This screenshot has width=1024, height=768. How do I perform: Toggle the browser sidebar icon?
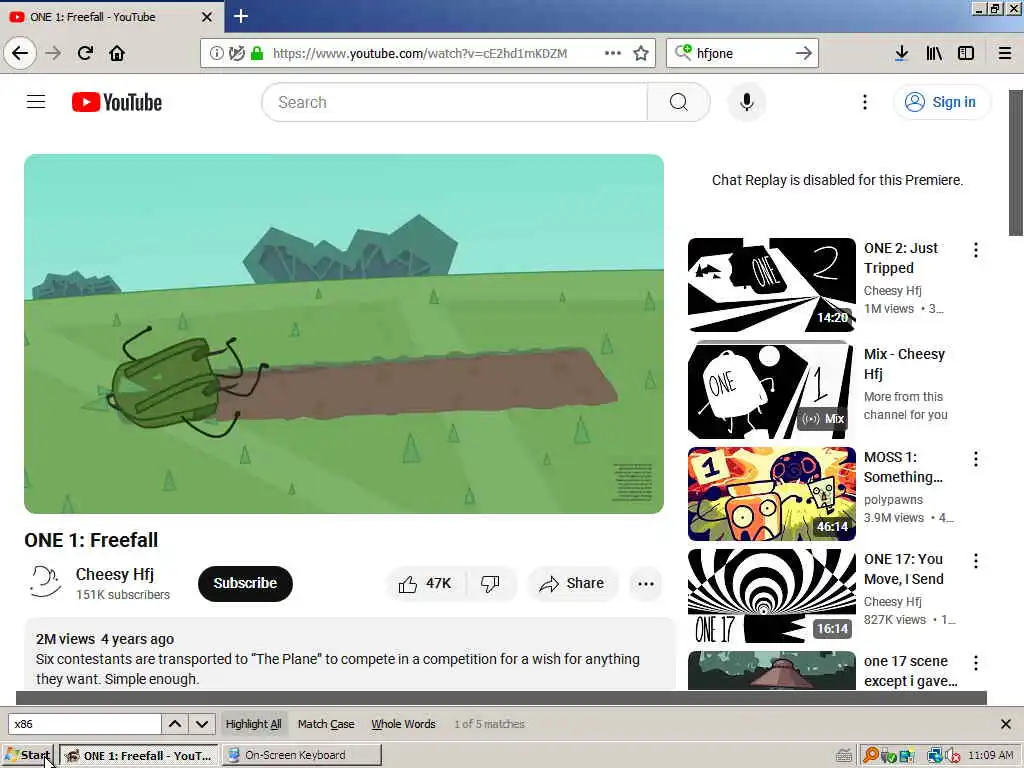click(x=966, y=53)
